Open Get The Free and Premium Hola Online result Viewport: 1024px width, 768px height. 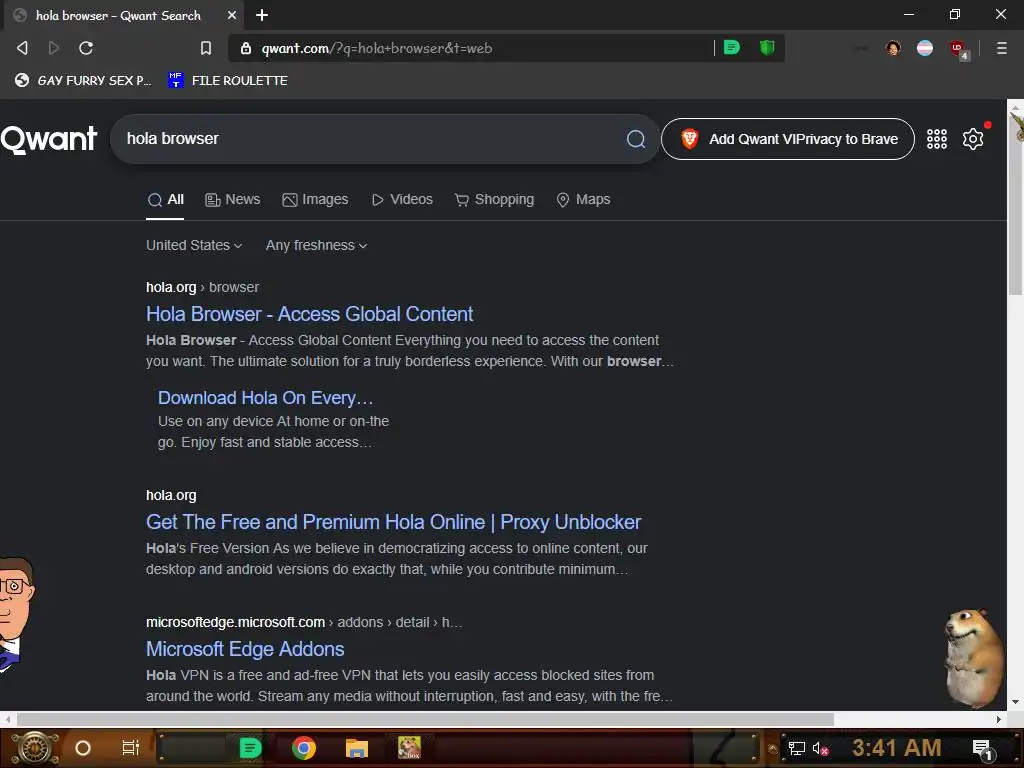(x=393, y=522)
